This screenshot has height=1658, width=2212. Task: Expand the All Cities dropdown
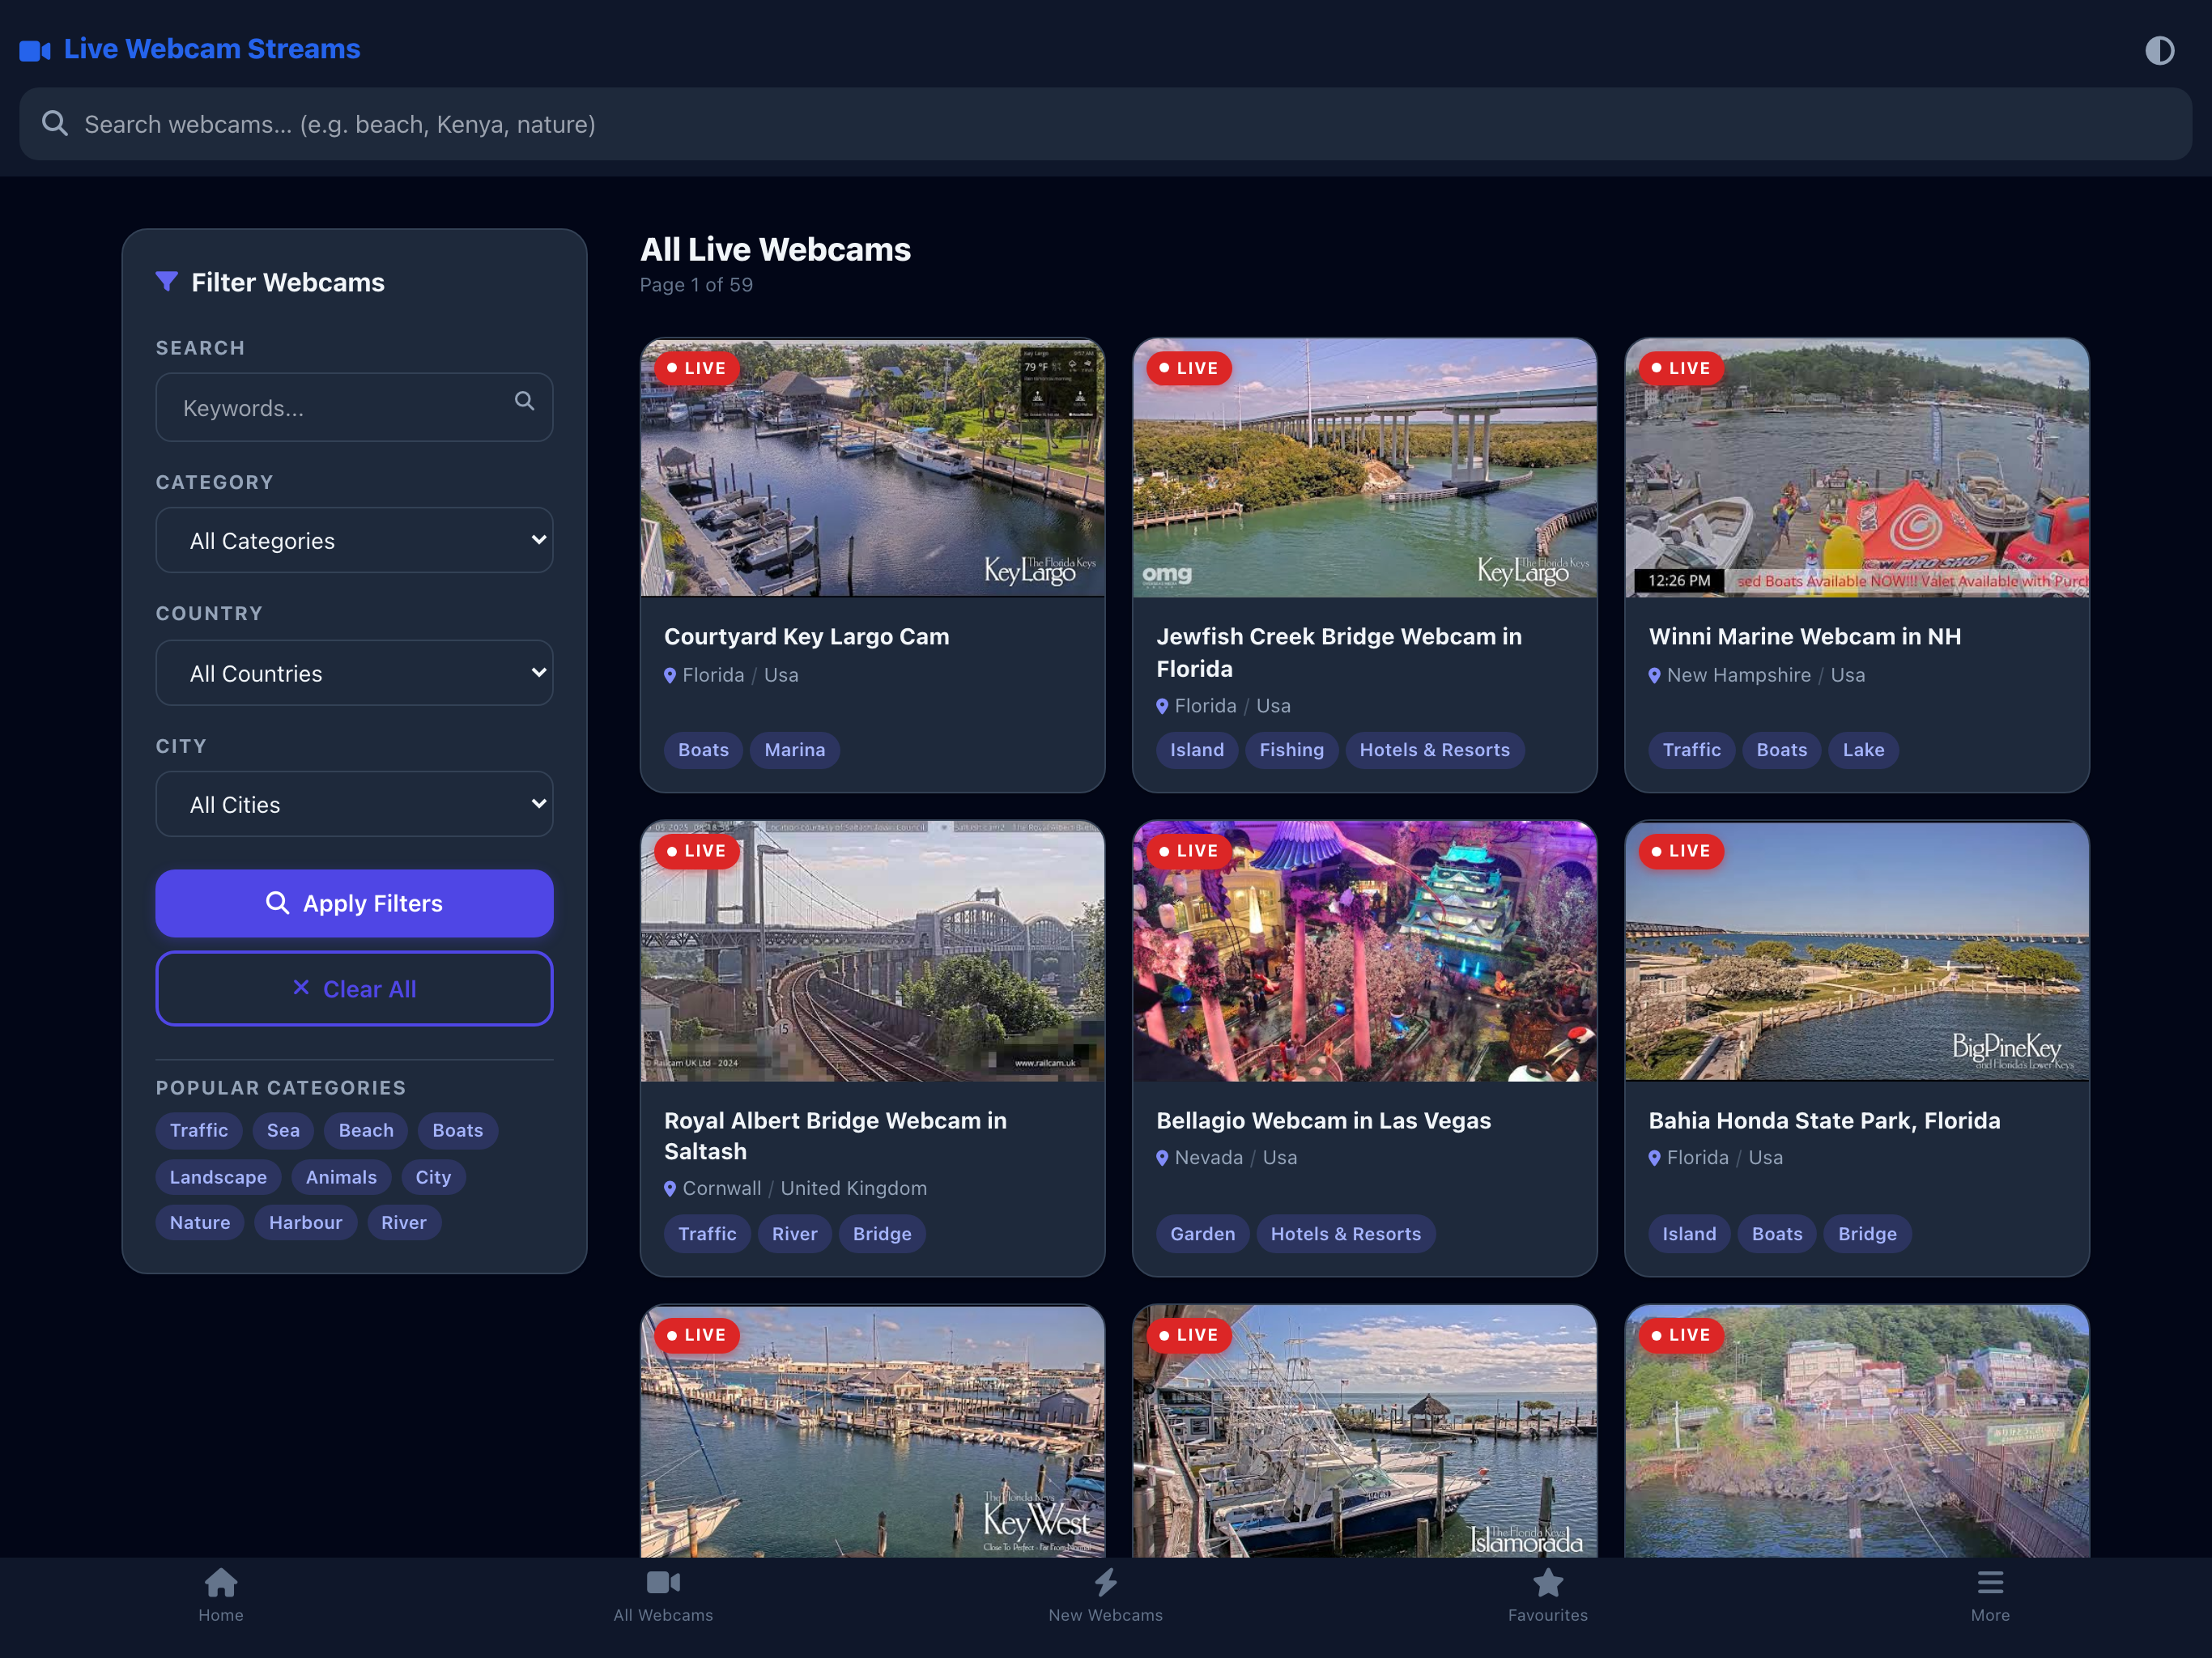pos(354,804)
